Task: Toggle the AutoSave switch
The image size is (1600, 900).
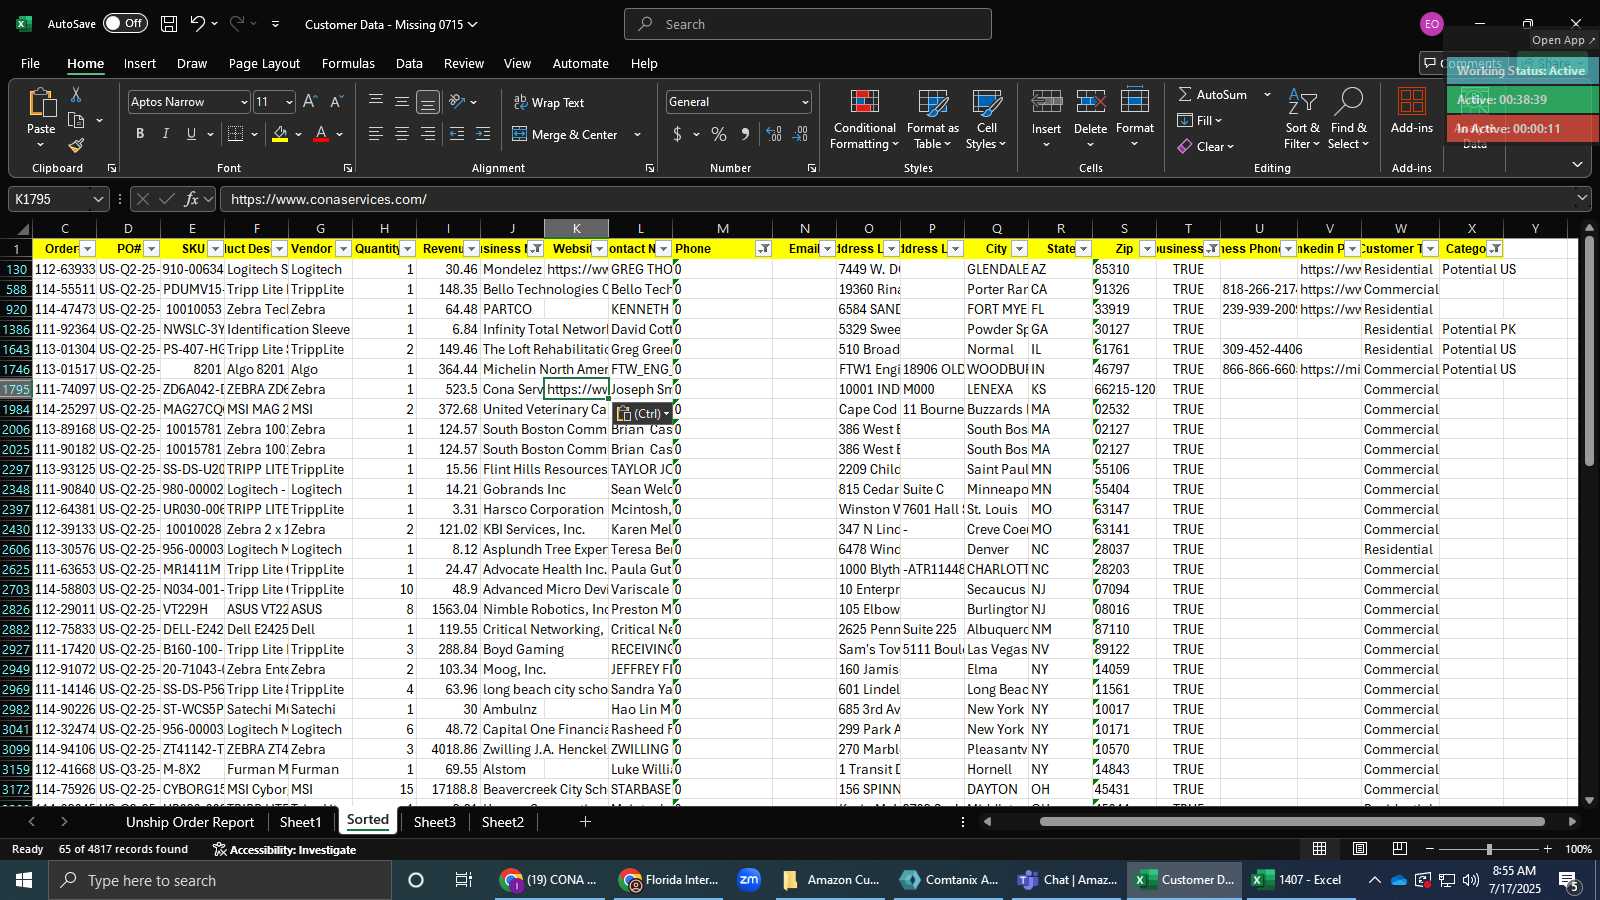Action: (x=125, y=23)
